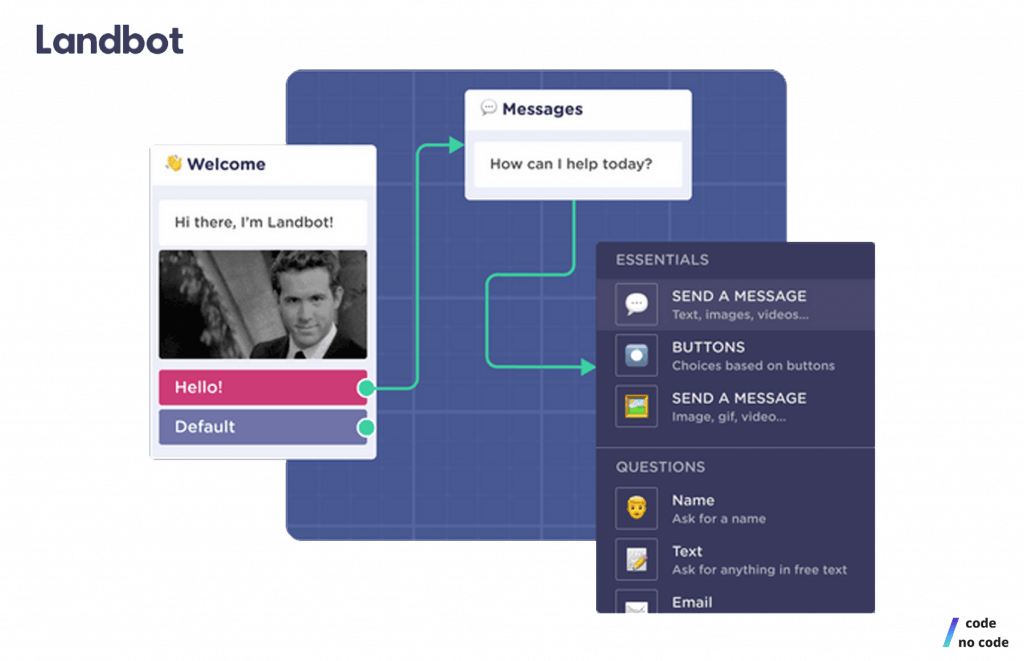Choose Text "Ask for anything in free text"
Image resolution: width=1024 pixels, height=661 pixels.
(735, 559)
